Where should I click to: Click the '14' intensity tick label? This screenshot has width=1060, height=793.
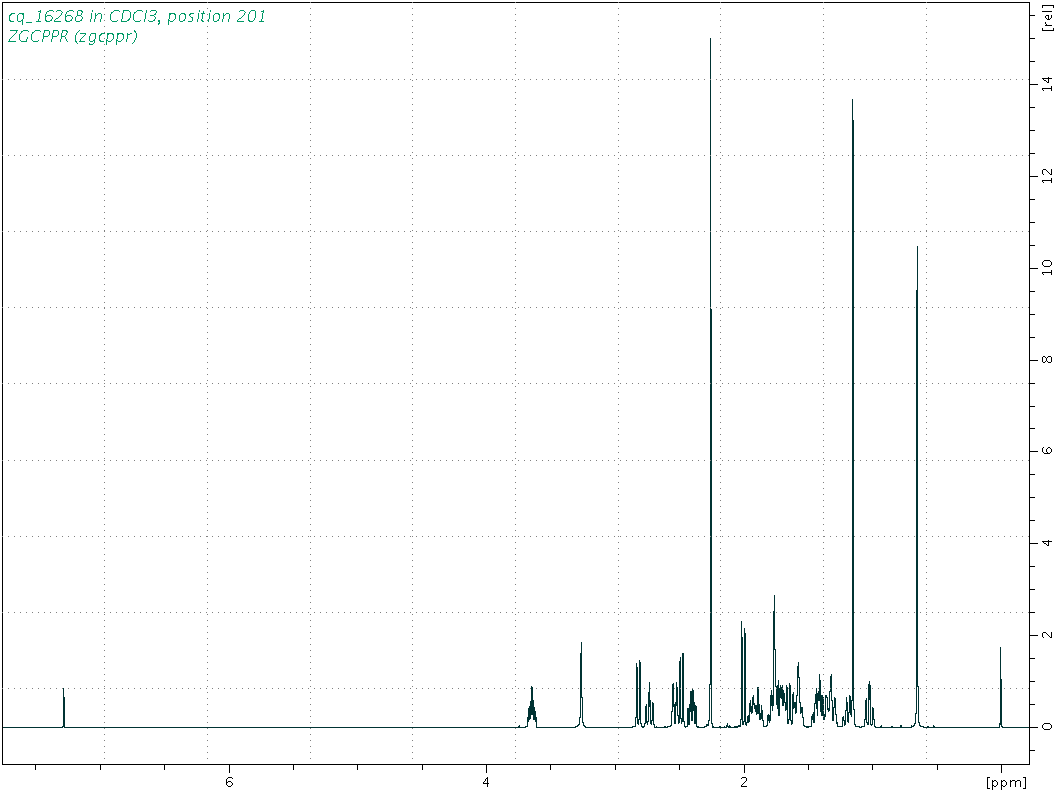point(1048,84)
